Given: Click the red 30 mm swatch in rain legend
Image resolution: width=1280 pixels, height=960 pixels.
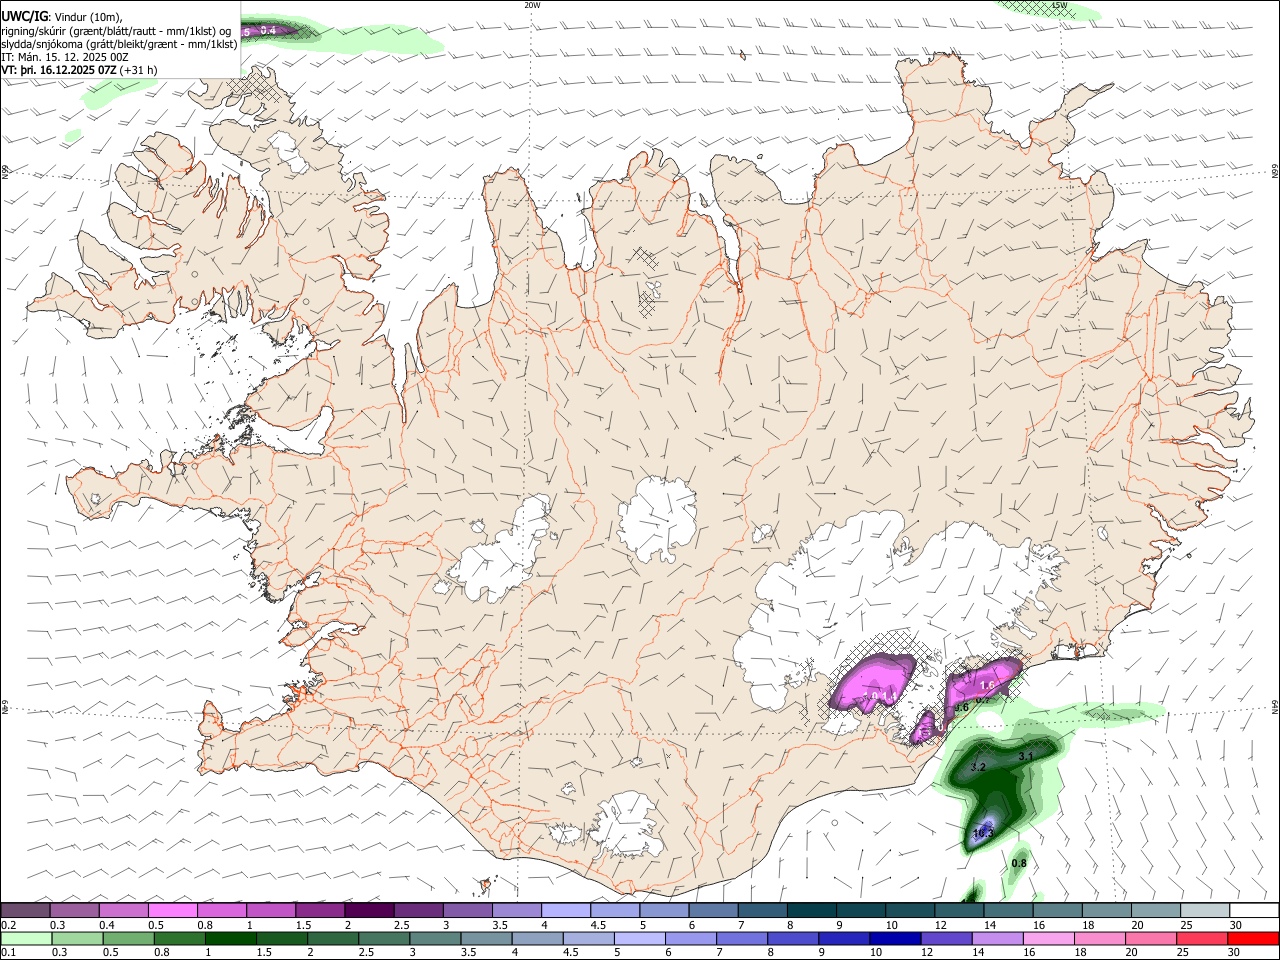Looking at the screenshot, I should [1252, 939].
